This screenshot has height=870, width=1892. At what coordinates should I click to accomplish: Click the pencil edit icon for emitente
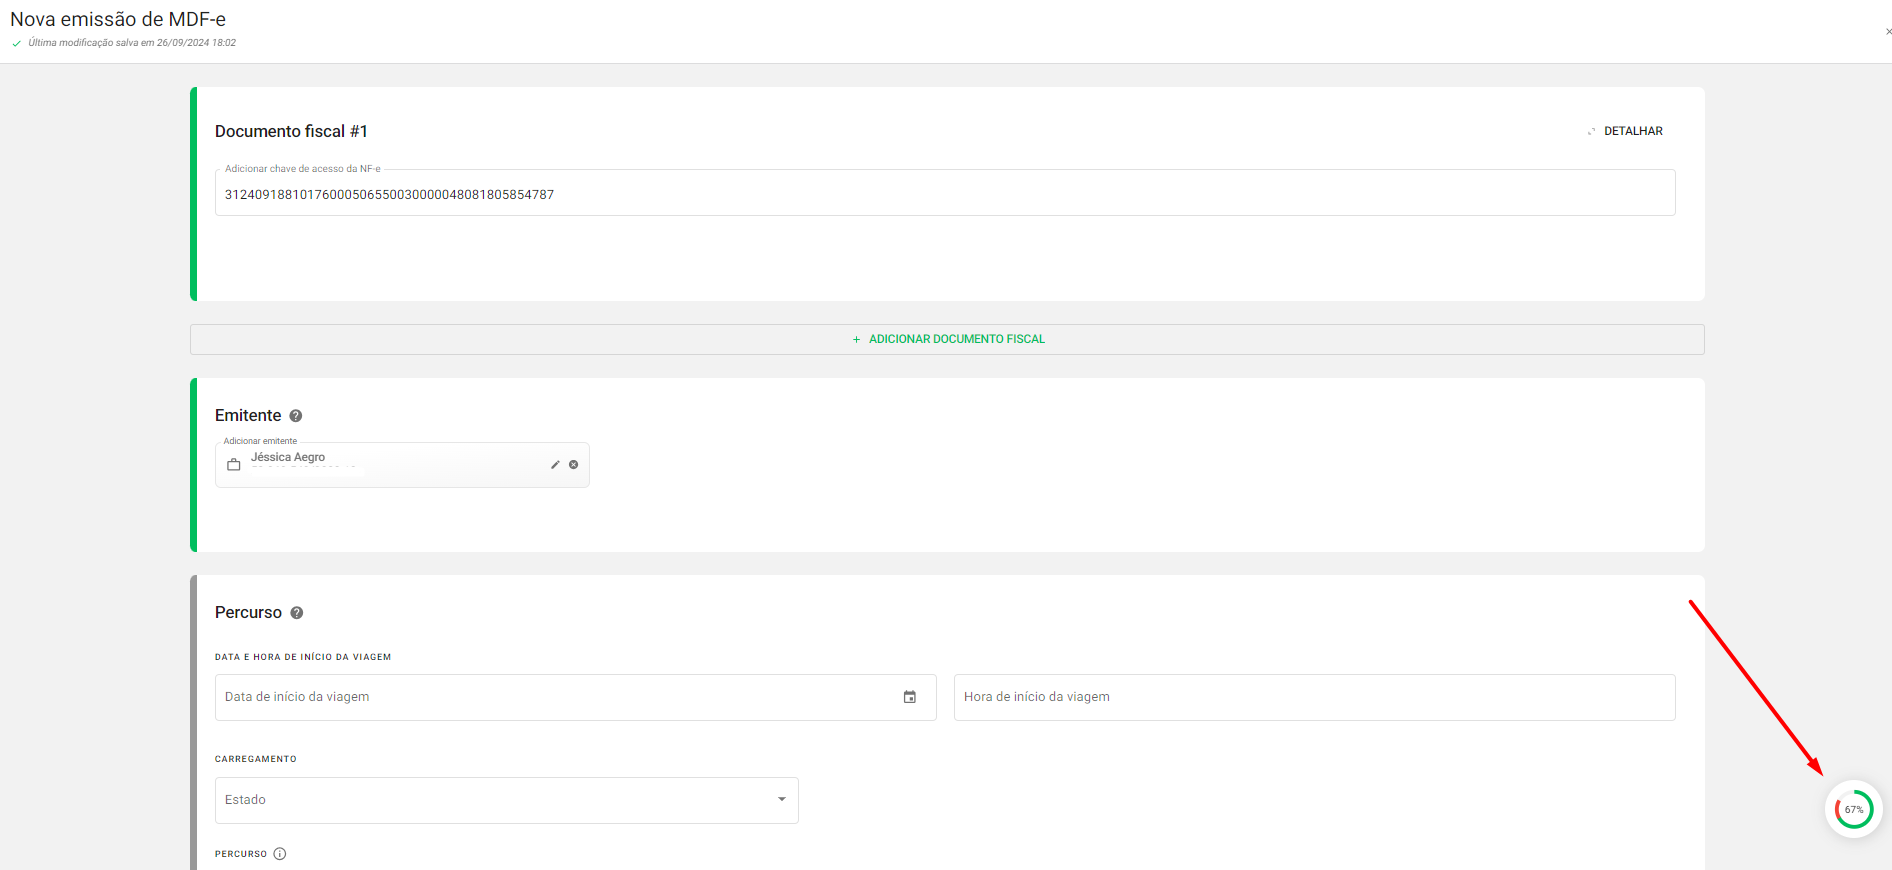555,465
